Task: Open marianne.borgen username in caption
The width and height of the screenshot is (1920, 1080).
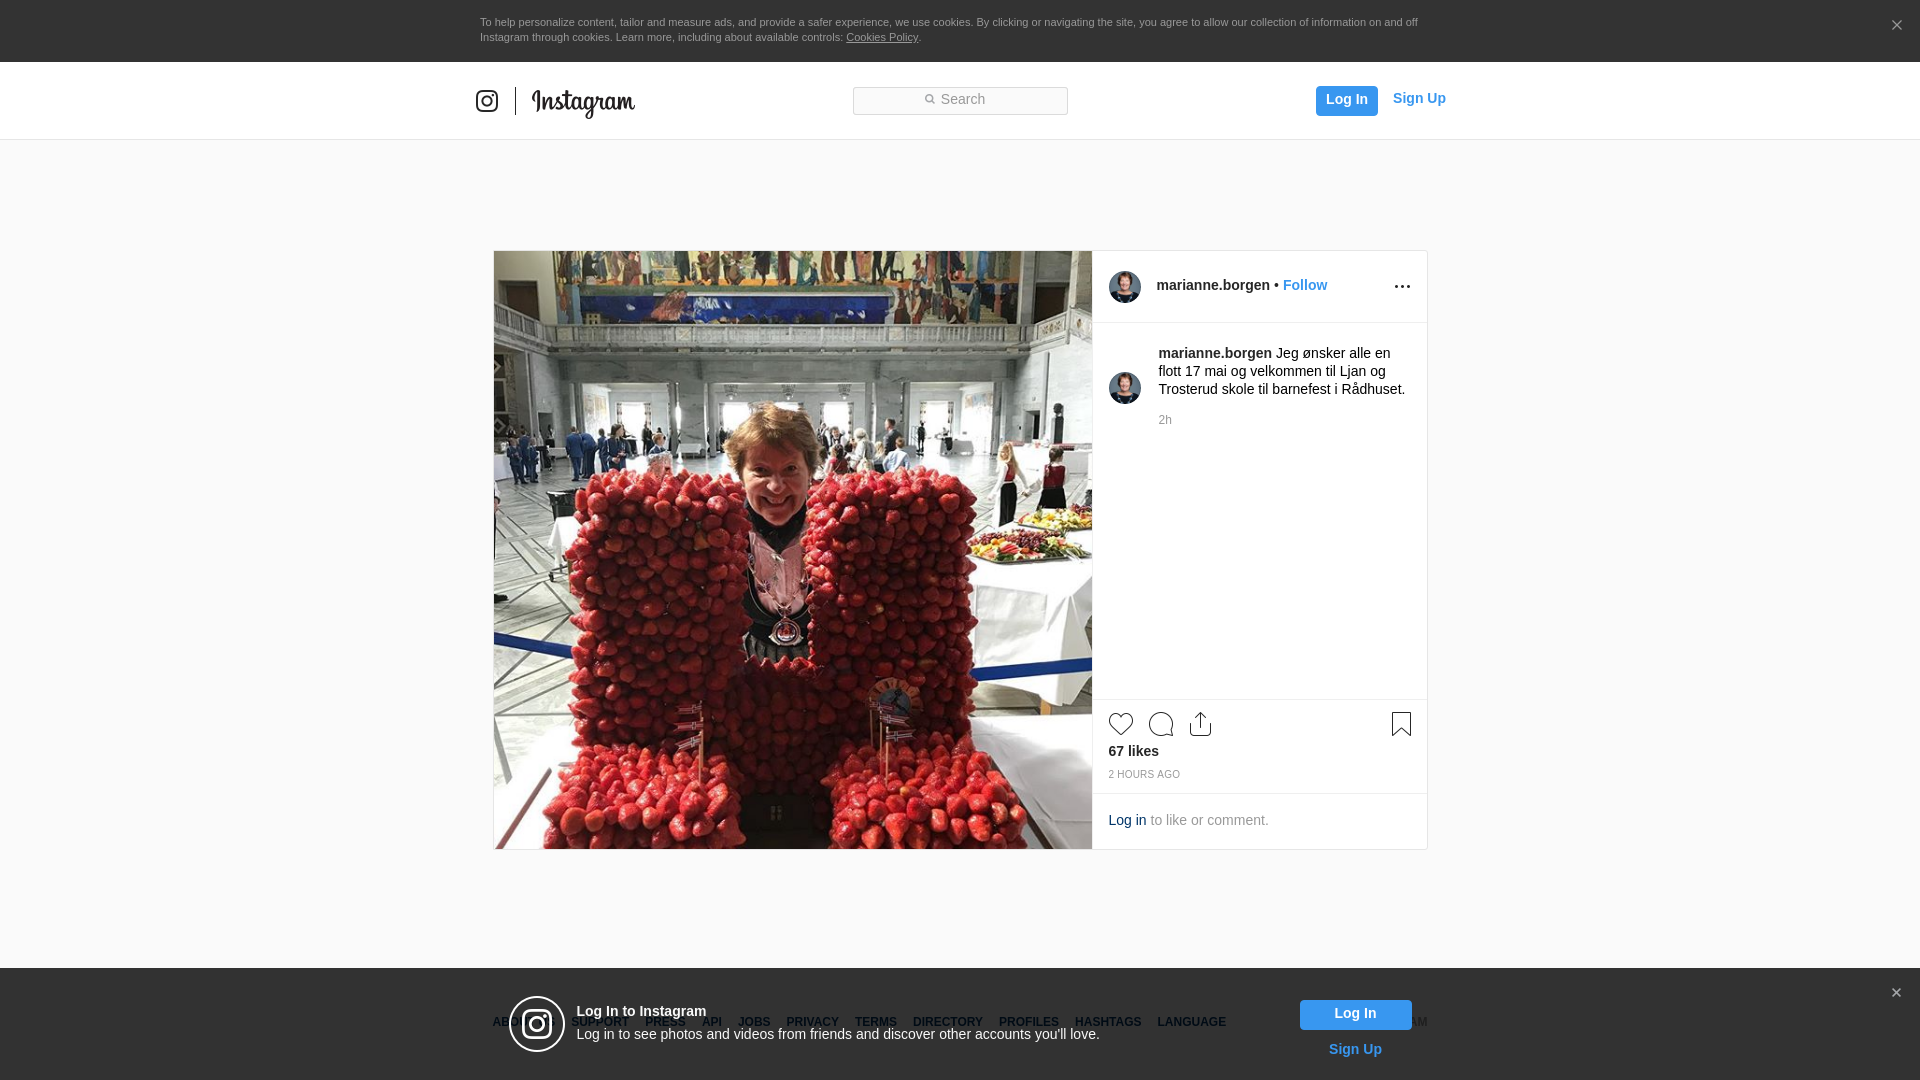Action: point(1215,353)
